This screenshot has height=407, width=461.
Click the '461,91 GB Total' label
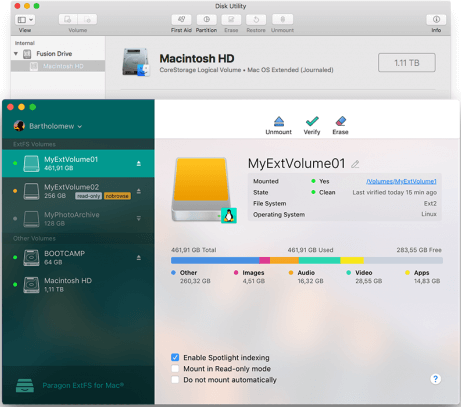coord(194,250)
